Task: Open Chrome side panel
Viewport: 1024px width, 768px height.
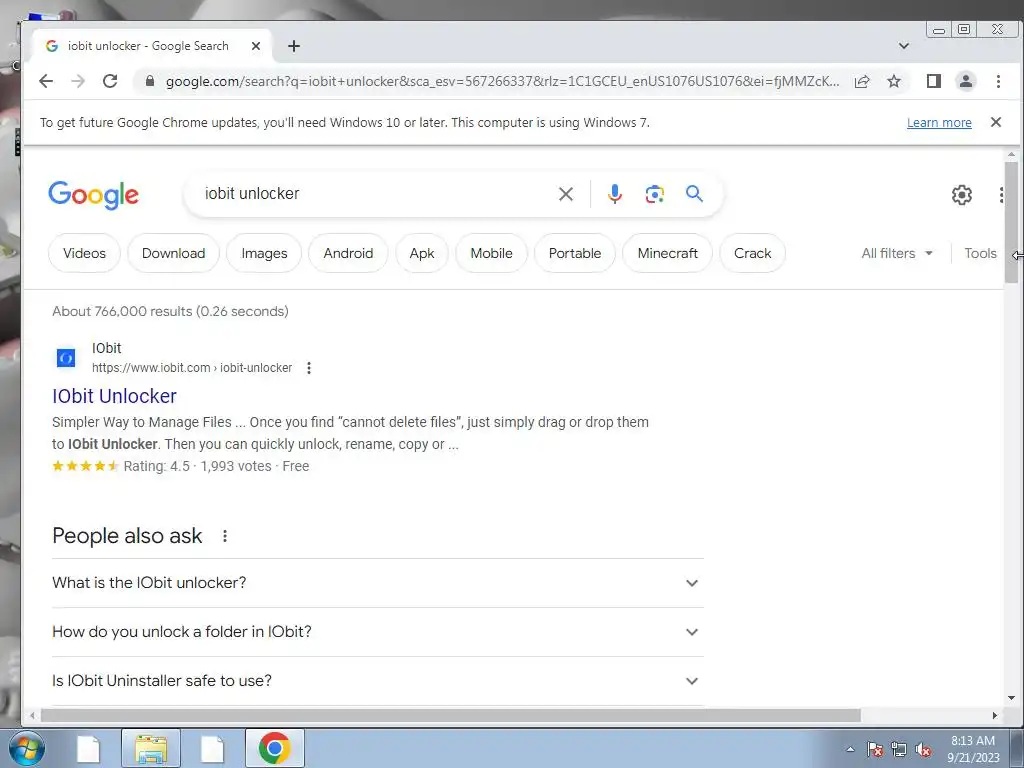Action: [934, 81]
